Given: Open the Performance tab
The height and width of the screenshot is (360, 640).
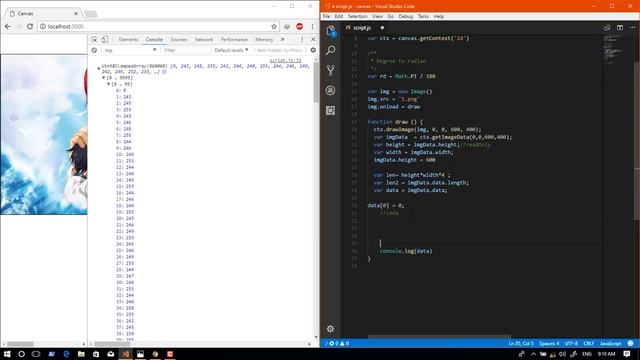Looking at the screenshot, I should click(234, 40).
